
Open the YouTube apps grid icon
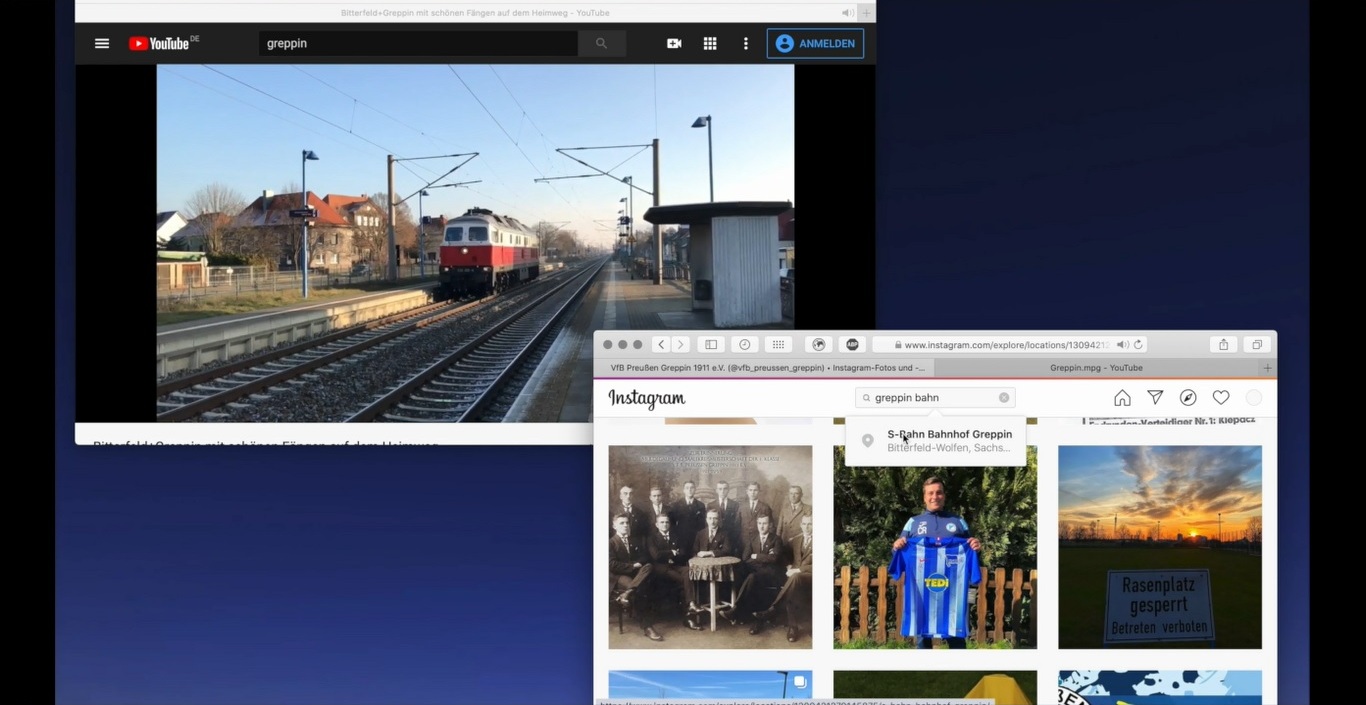coord(710,44)
